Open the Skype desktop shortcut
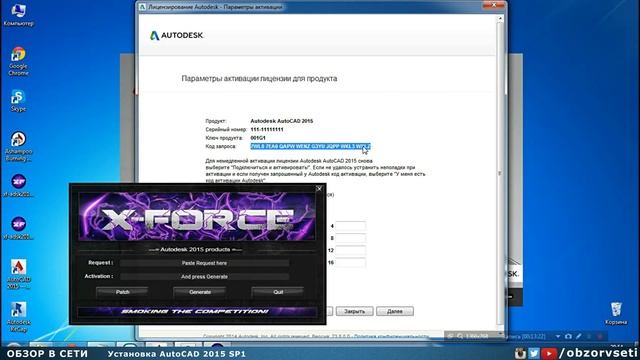 [18, 100]
